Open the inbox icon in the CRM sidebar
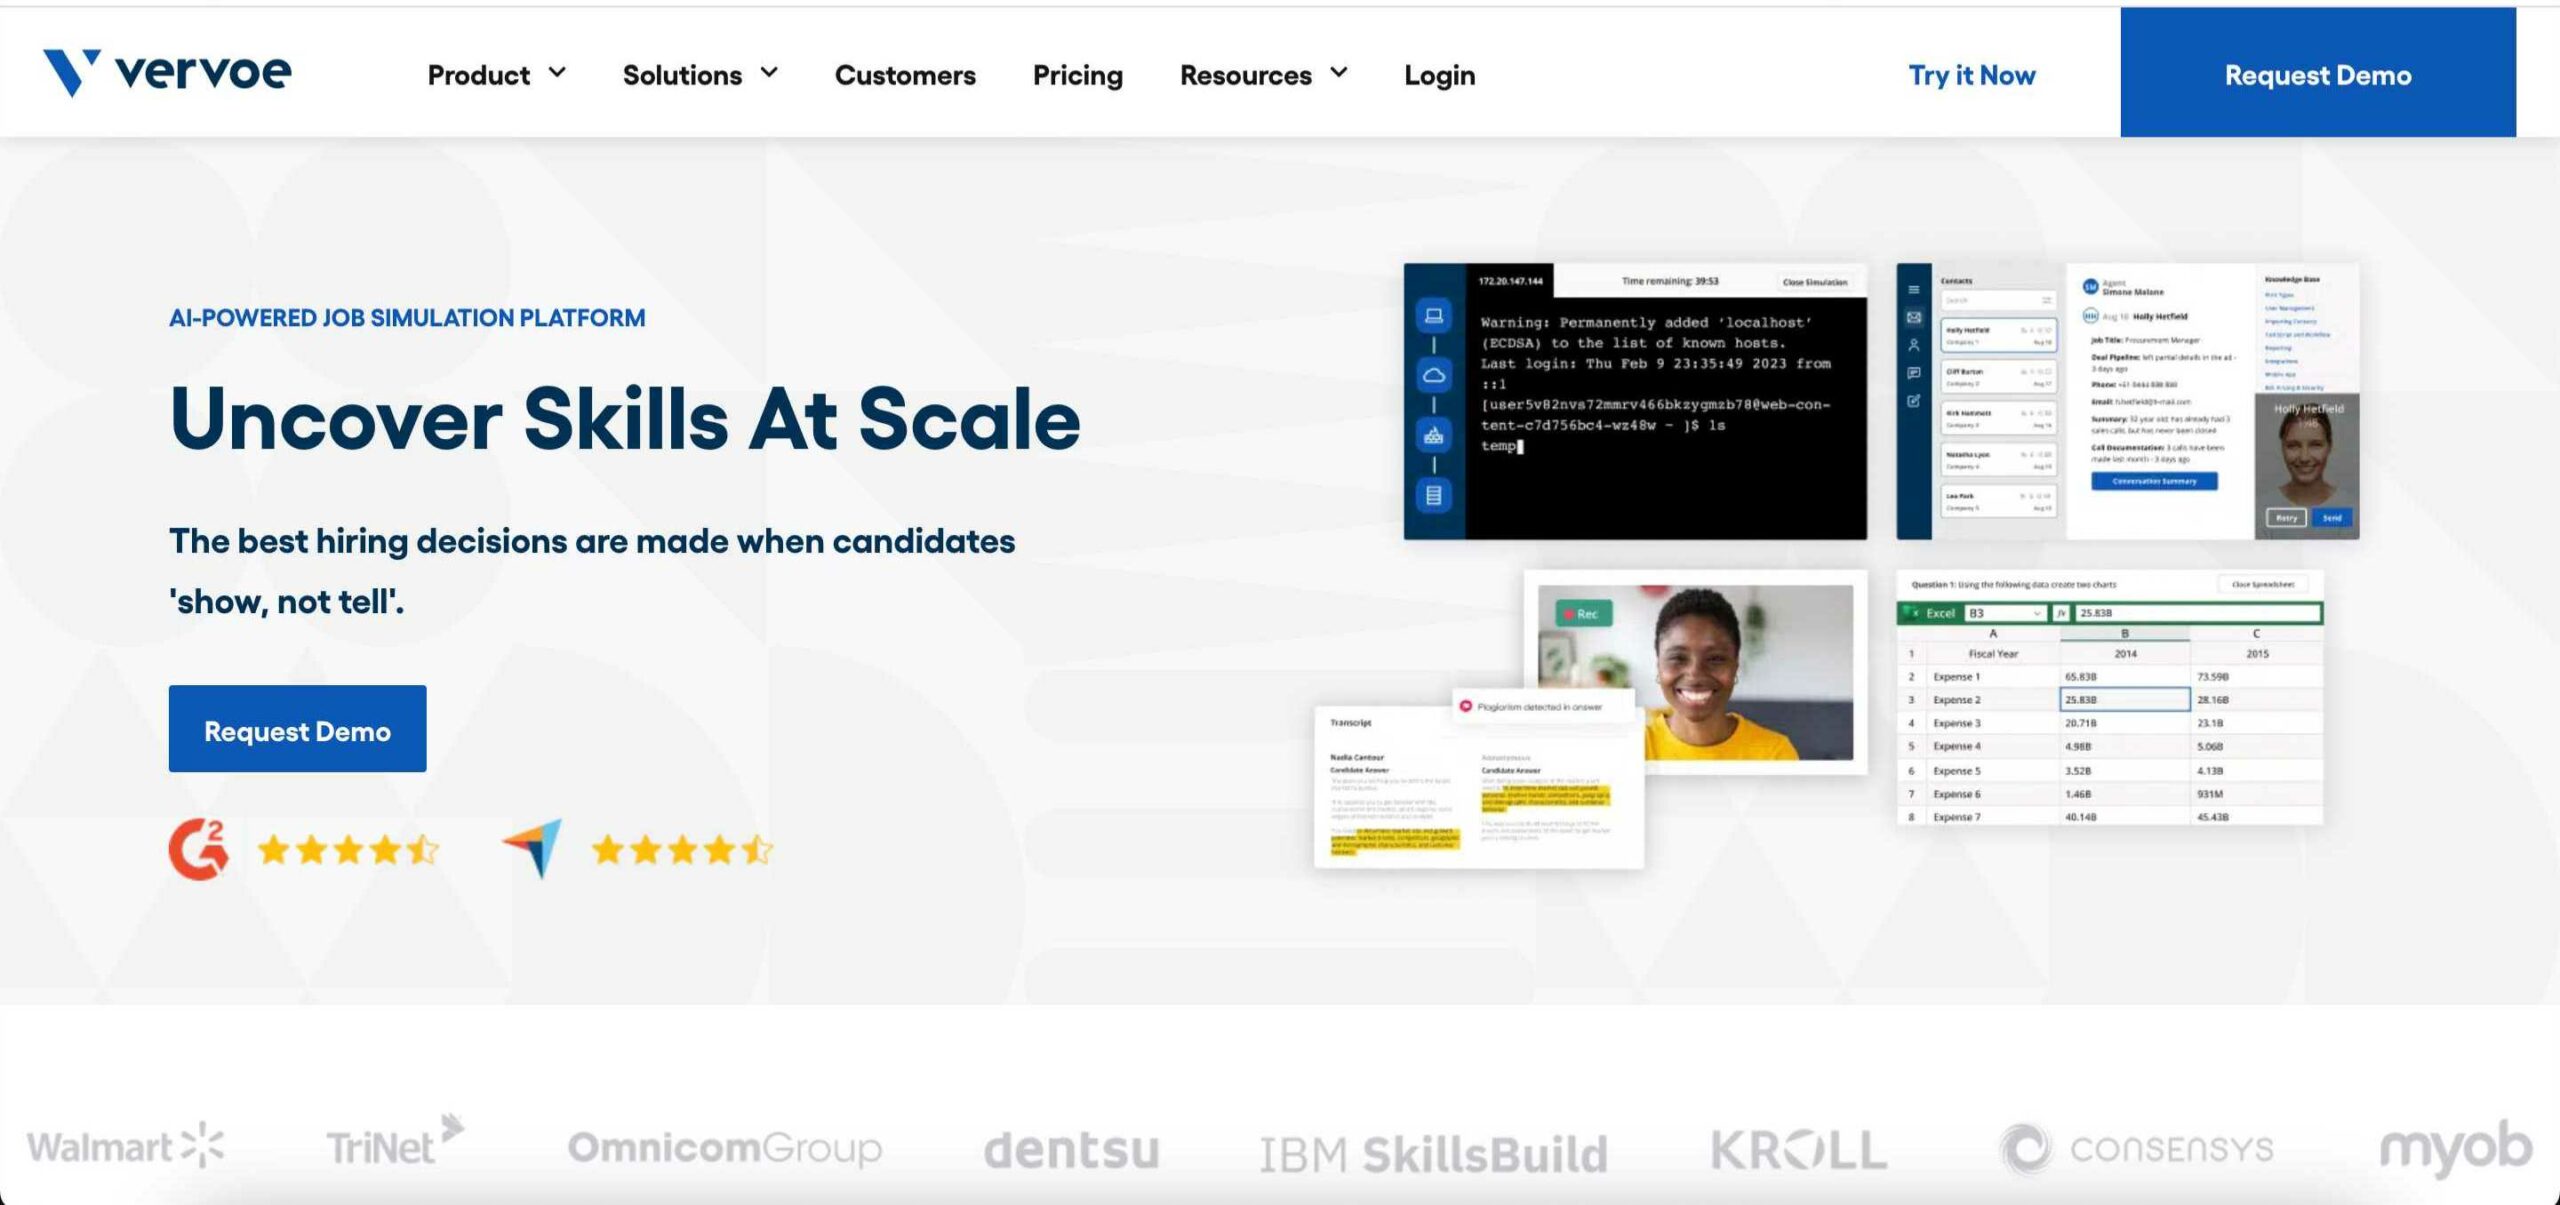 coord(1914,318)
